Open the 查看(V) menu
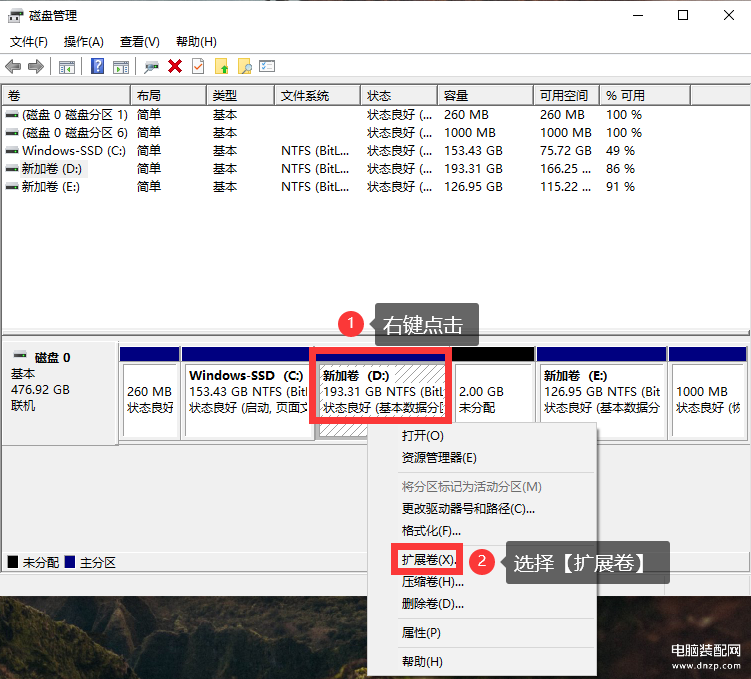Image resolution: width=751 pixels, height=679 pixels. pyautogui.click(x=139, y=41)
